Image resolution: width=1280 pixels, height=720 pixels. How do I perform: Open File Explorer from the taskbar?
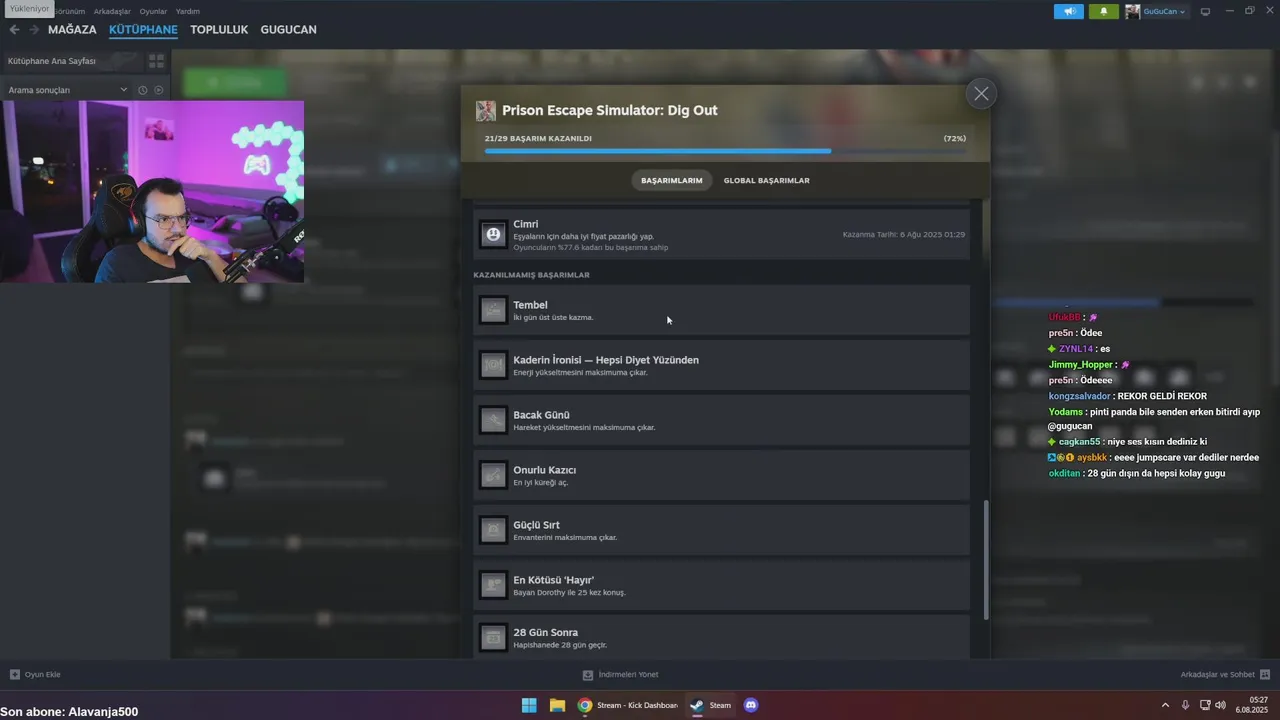[x=557, y=705]
